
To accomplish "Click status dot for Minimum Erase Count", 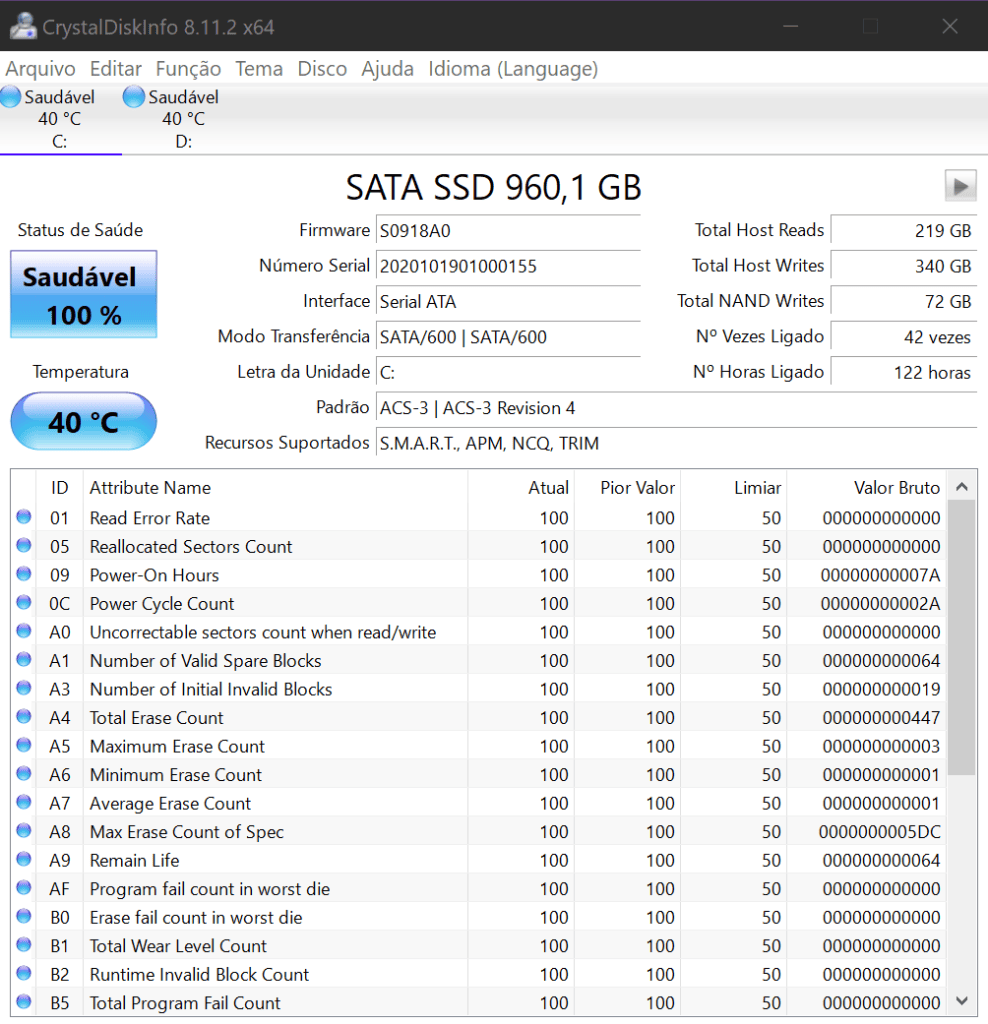I will pyautogui.click(x=24, y=773).
